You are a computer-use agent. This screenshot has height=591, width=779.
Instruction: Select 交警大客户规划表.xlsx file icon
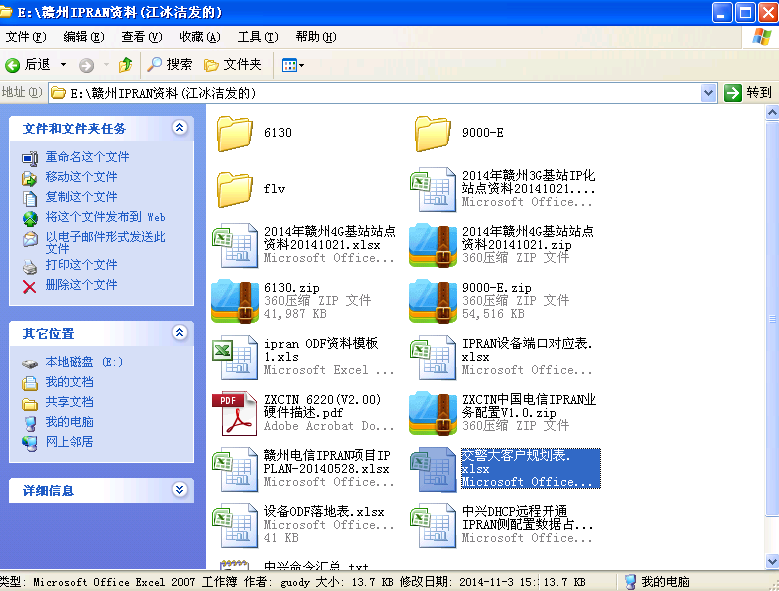[x=433, y=470]
